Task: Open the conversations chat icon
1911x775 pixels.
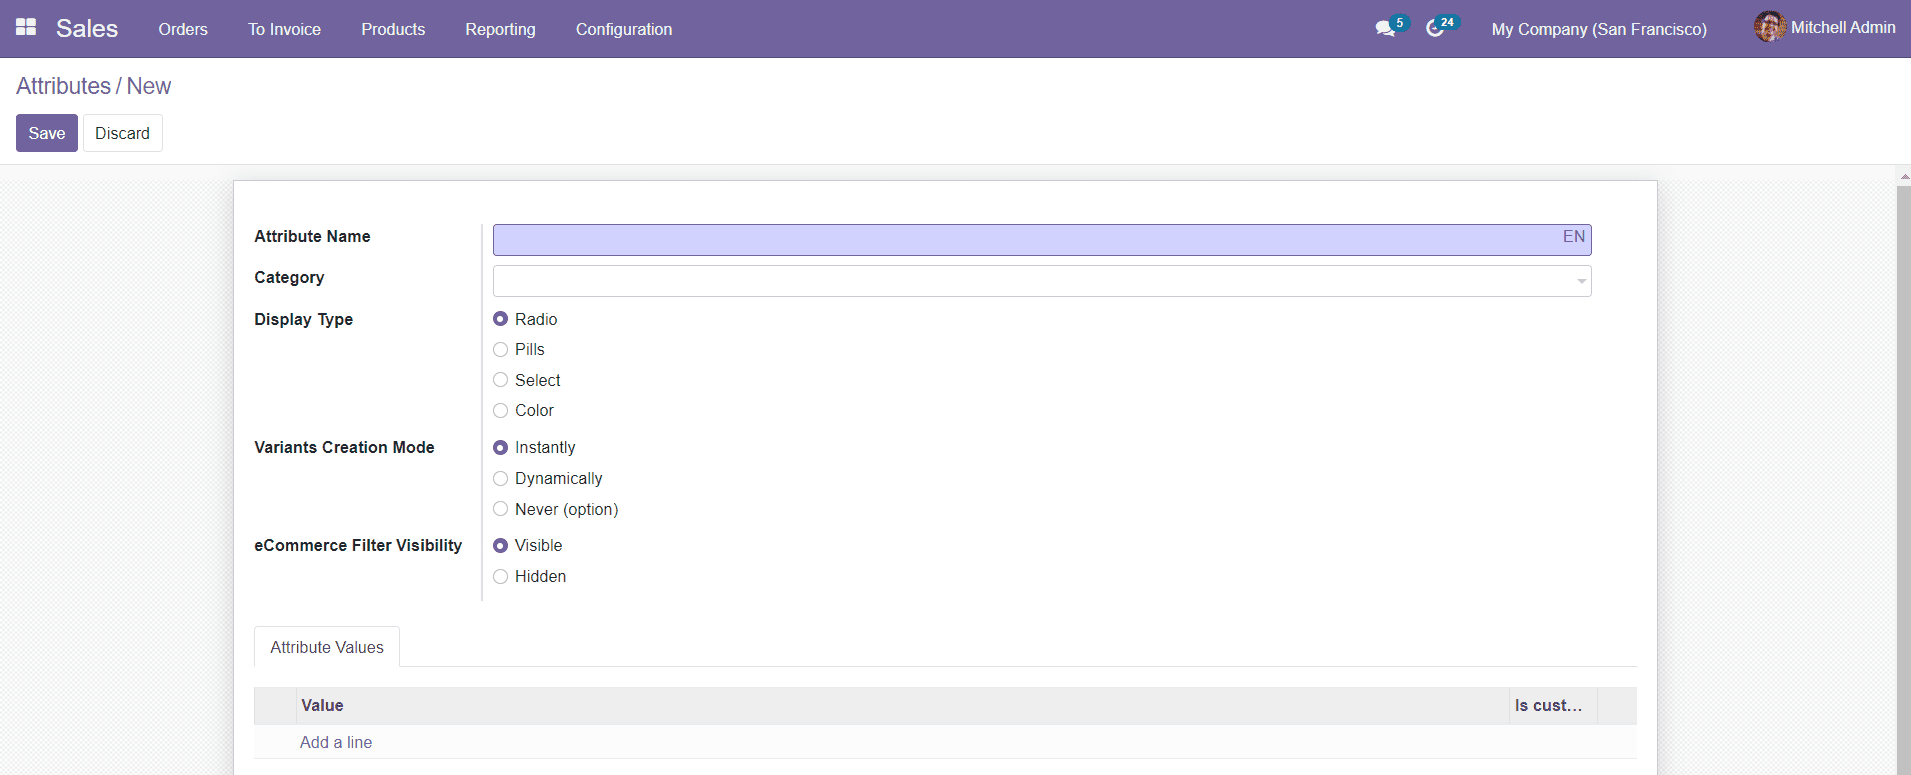Action: point(1384,29)
